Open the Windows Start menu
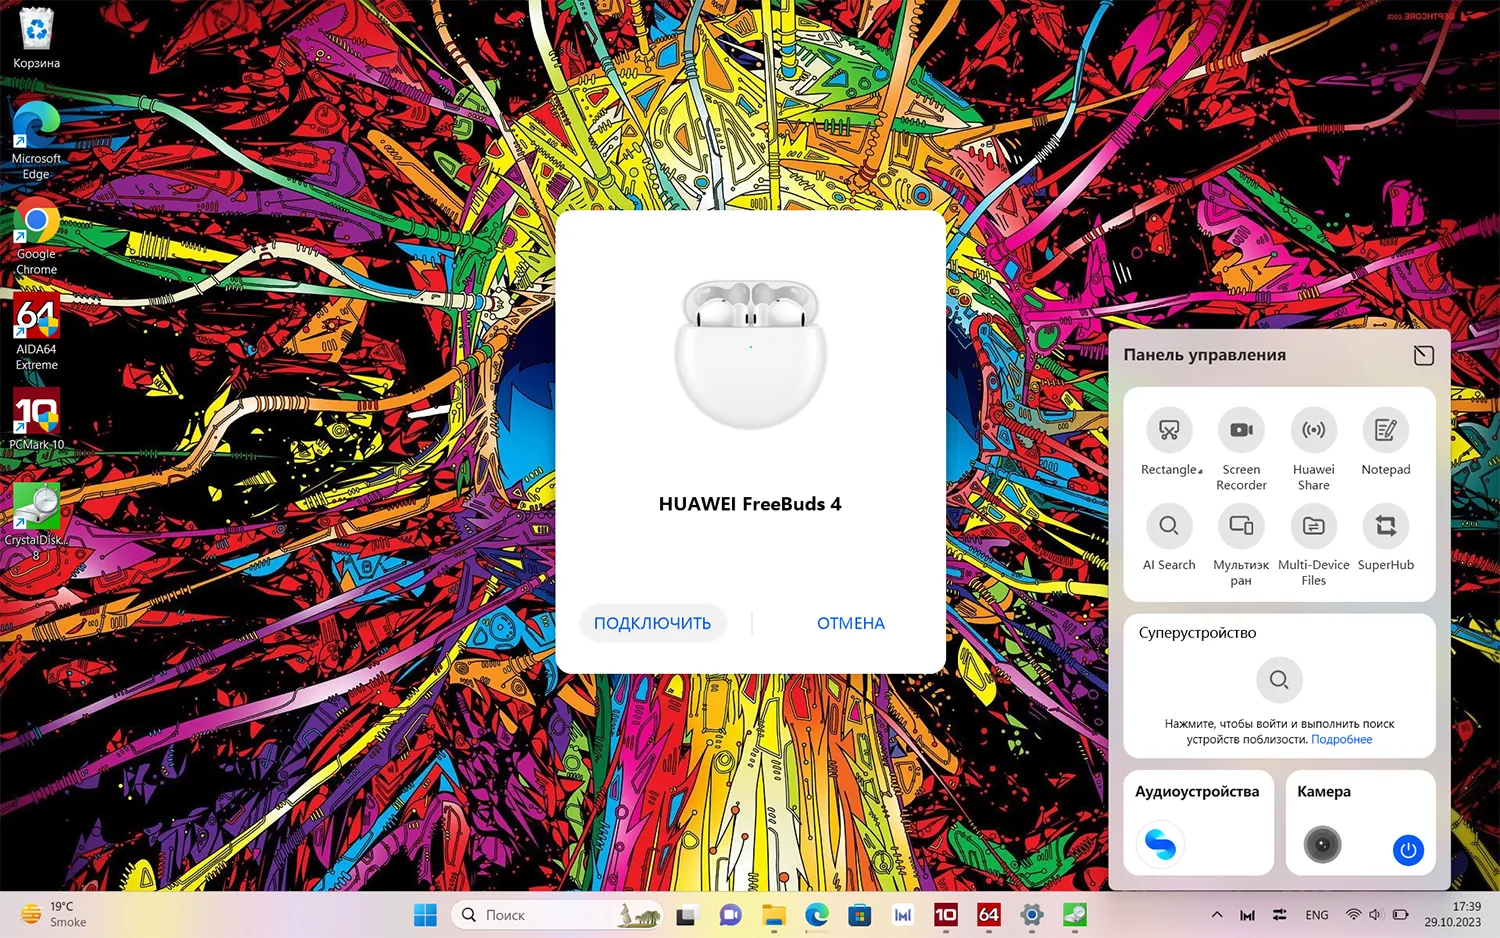 pos(425,915)
